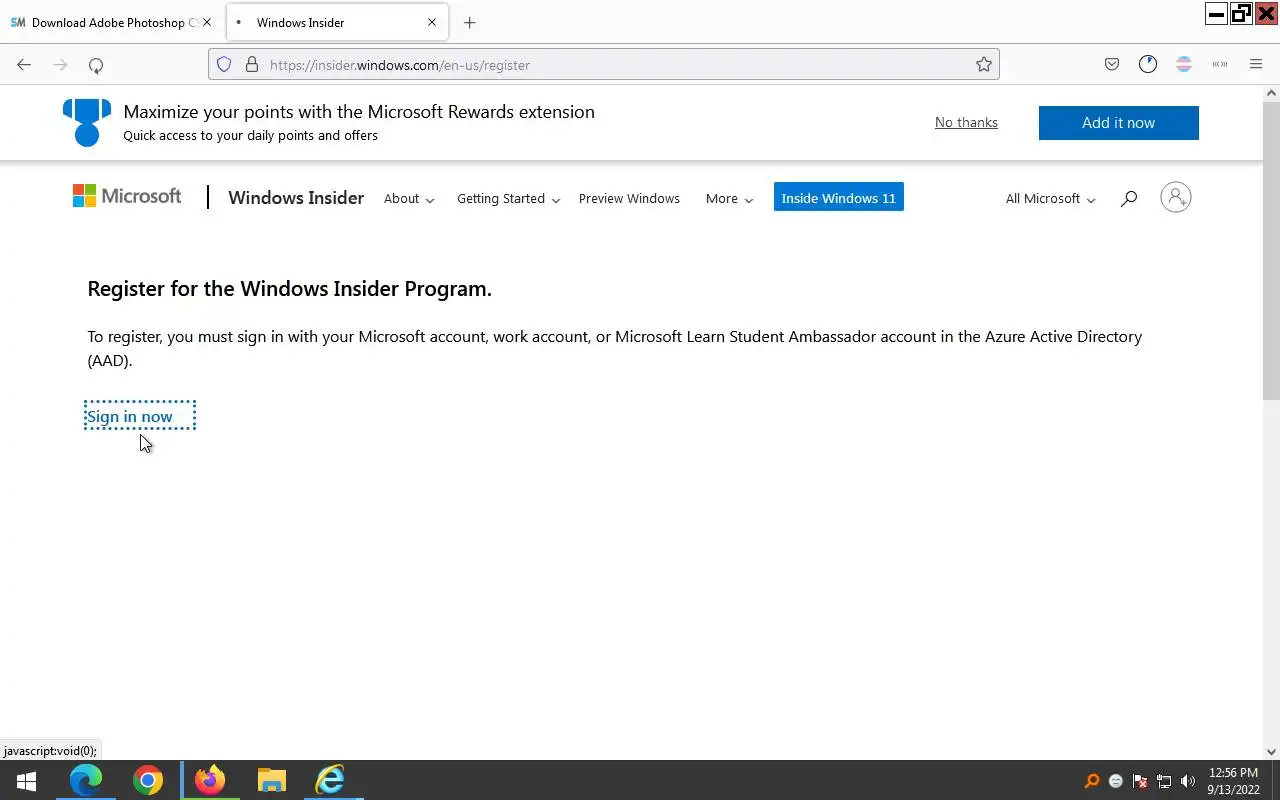This screenshot has height=800, width=1280.
Task: Expand the More dropdown menu
Action: pos(729,198)
